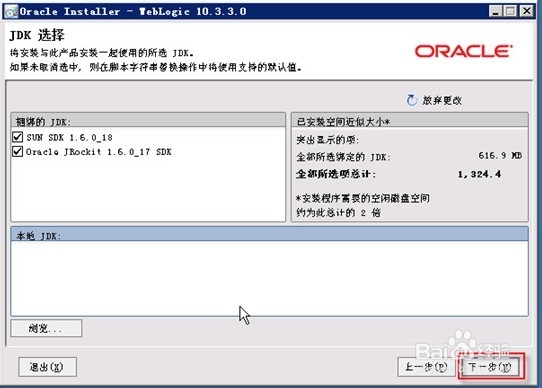Minimize the Oracle Installer window
This screenshot has height=388, width=542.
(x=495, y=11)
